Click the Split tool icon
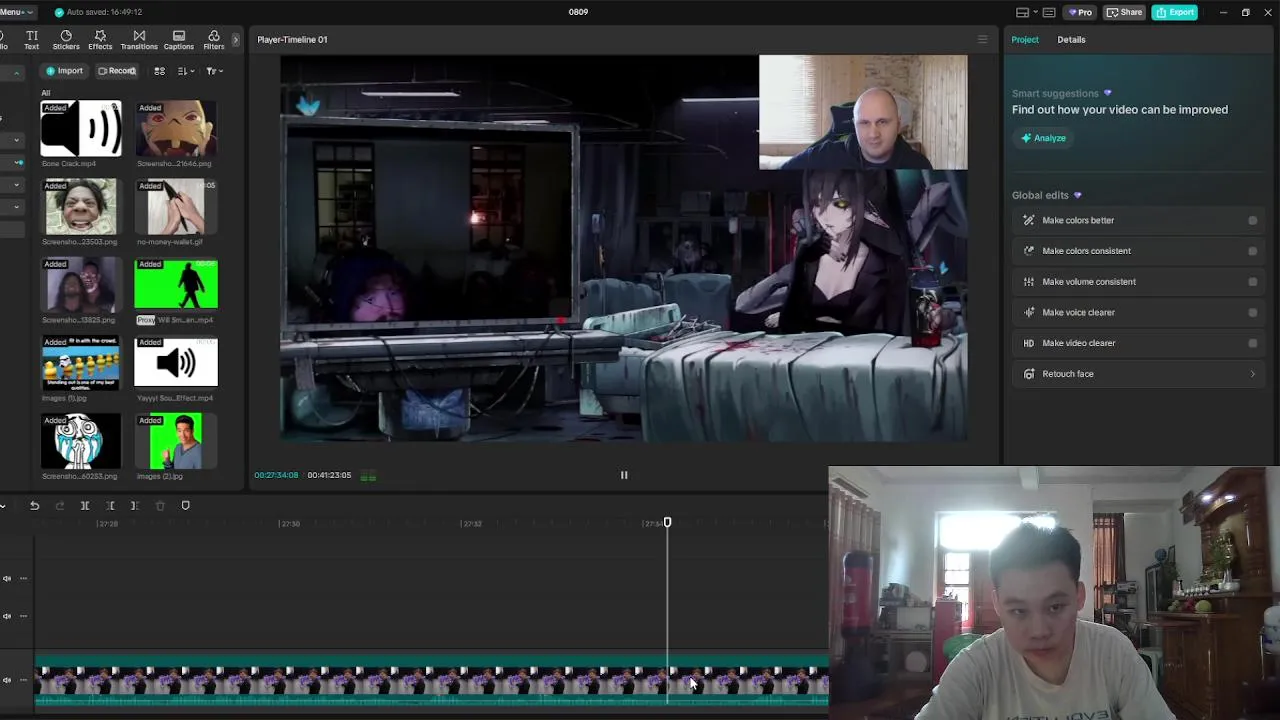Screen dimensions: 1280x720 85,506
